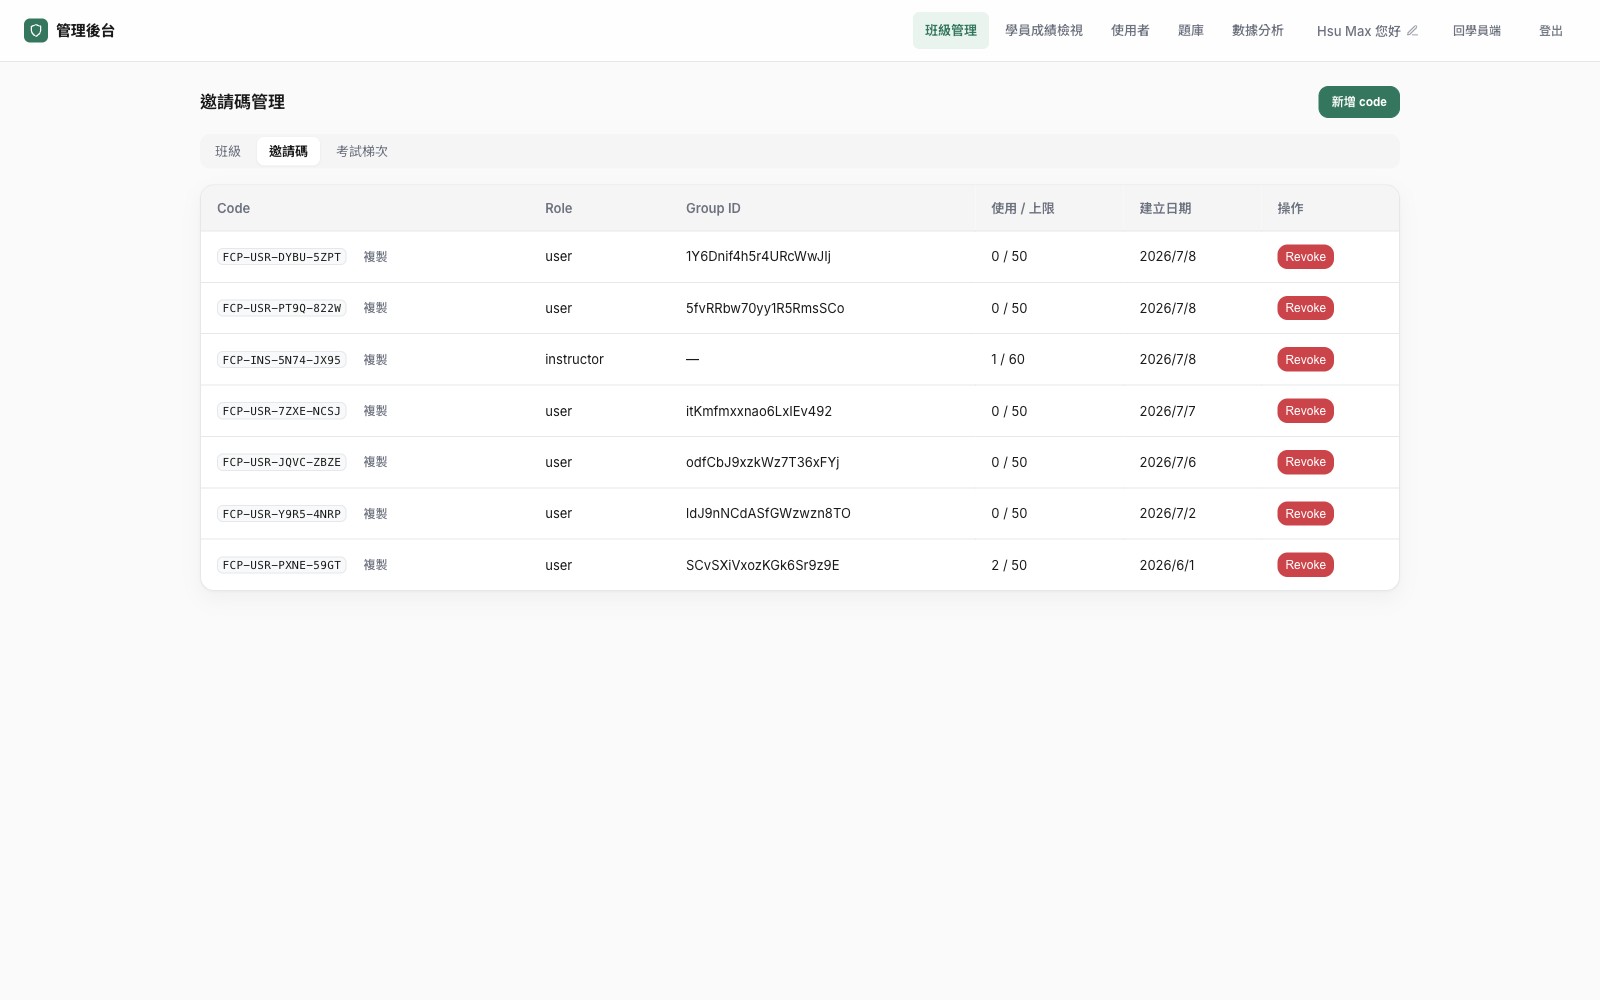
Task: Click the 2026/7/6 creation date
Action: pyautogui.click(x=1168, y=462)
